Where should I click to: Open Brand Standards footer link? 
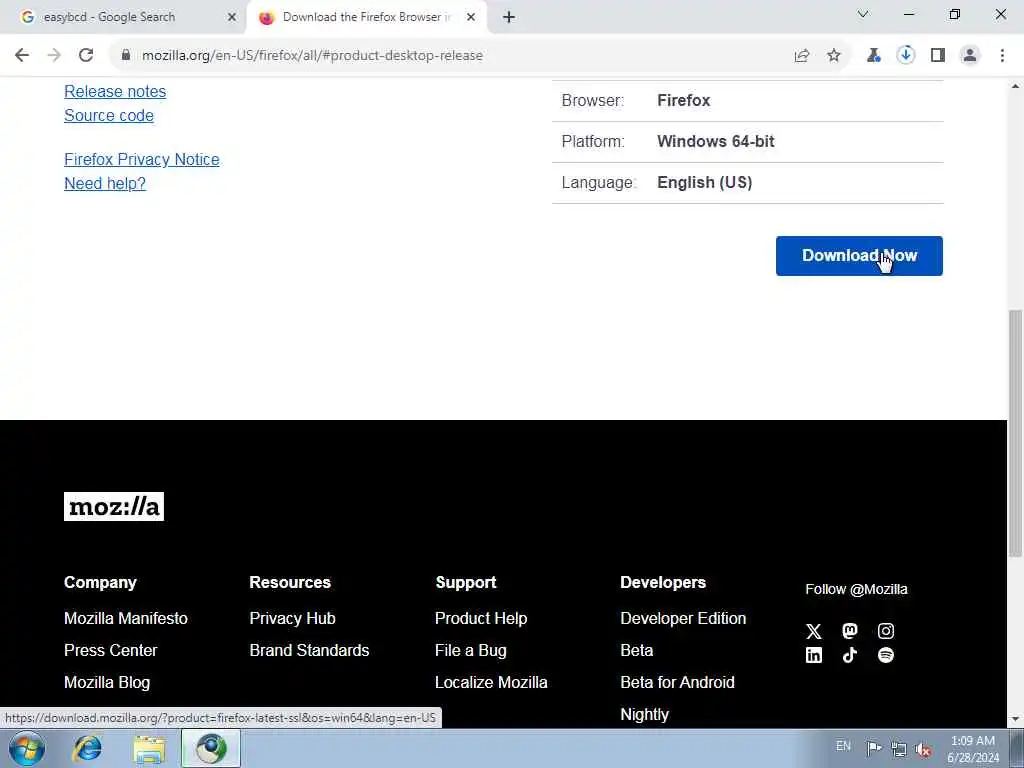point(309,650)
